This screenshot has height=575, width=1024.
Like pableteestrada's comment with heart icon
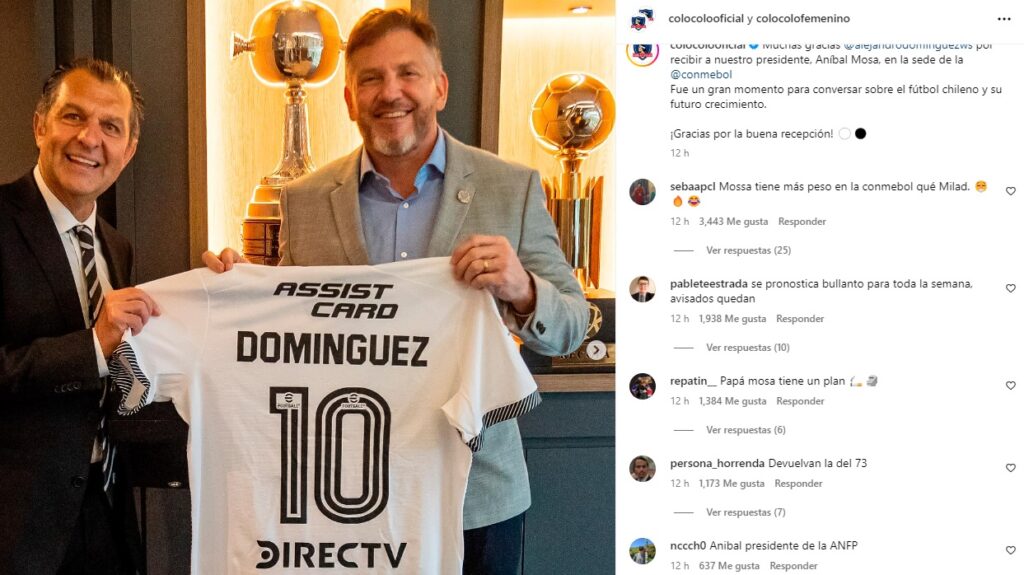1010,288
